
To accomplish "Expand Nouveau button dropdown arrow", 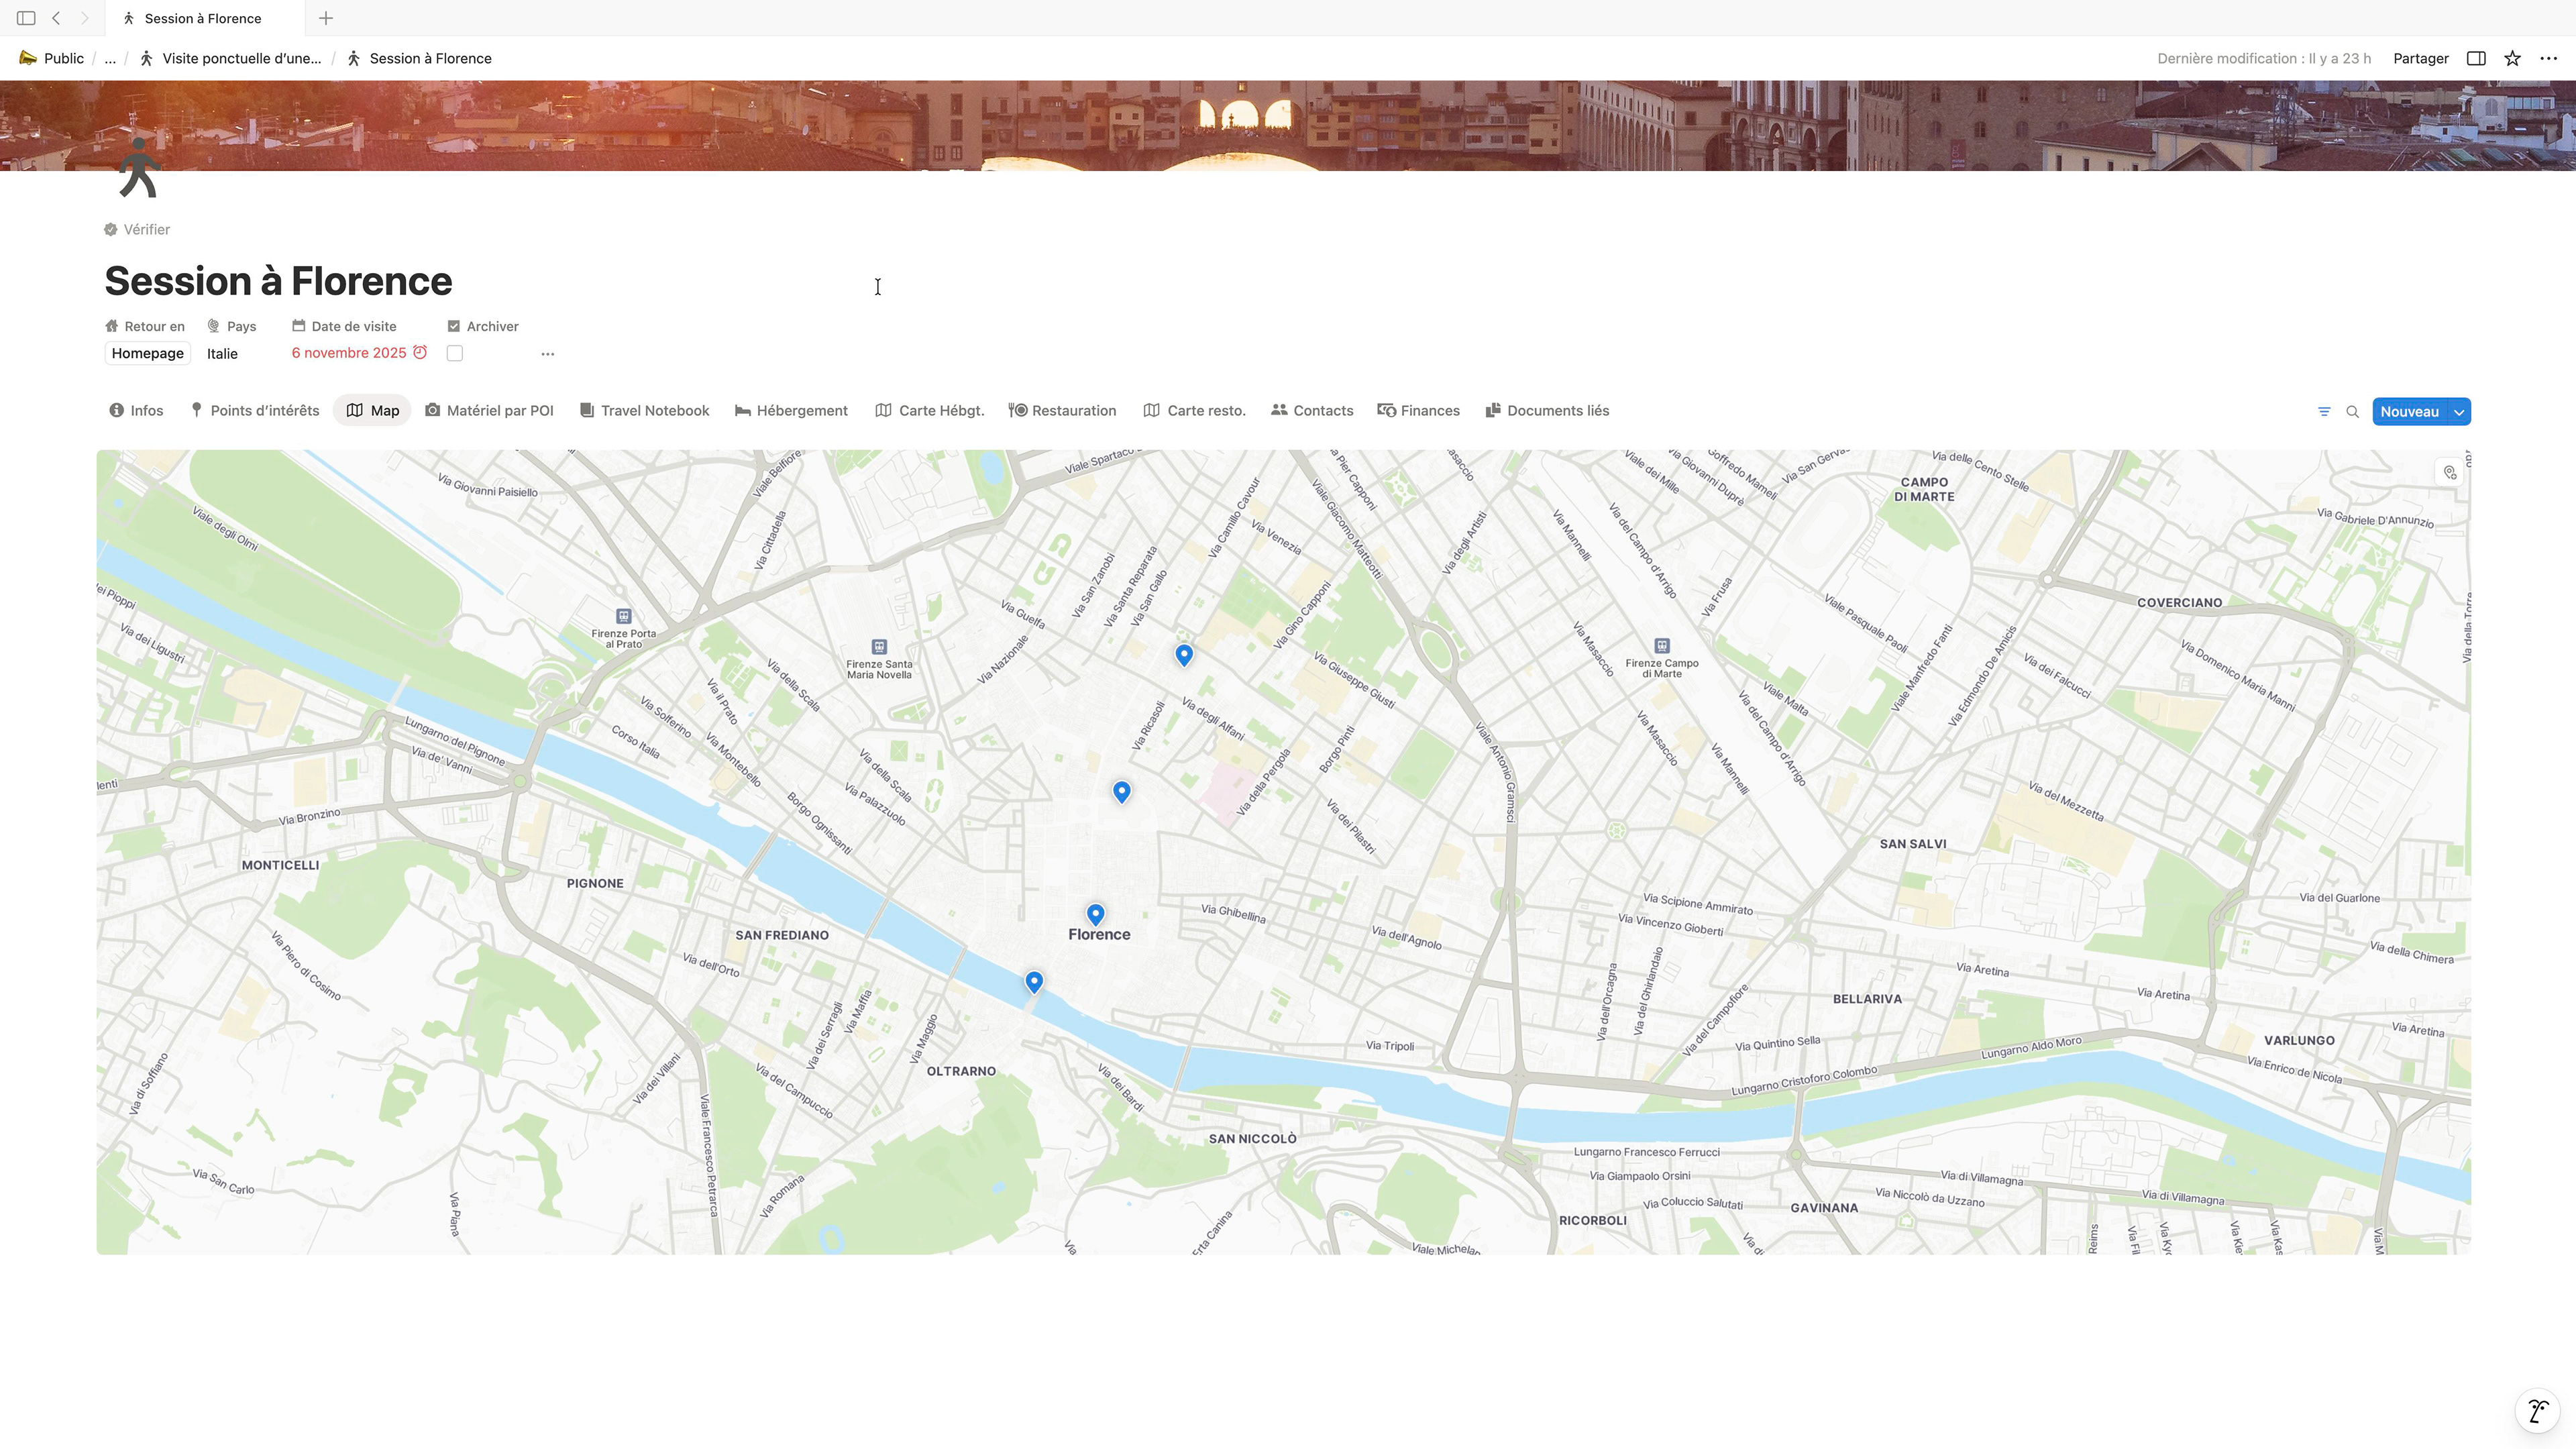I will point(2459,412).
